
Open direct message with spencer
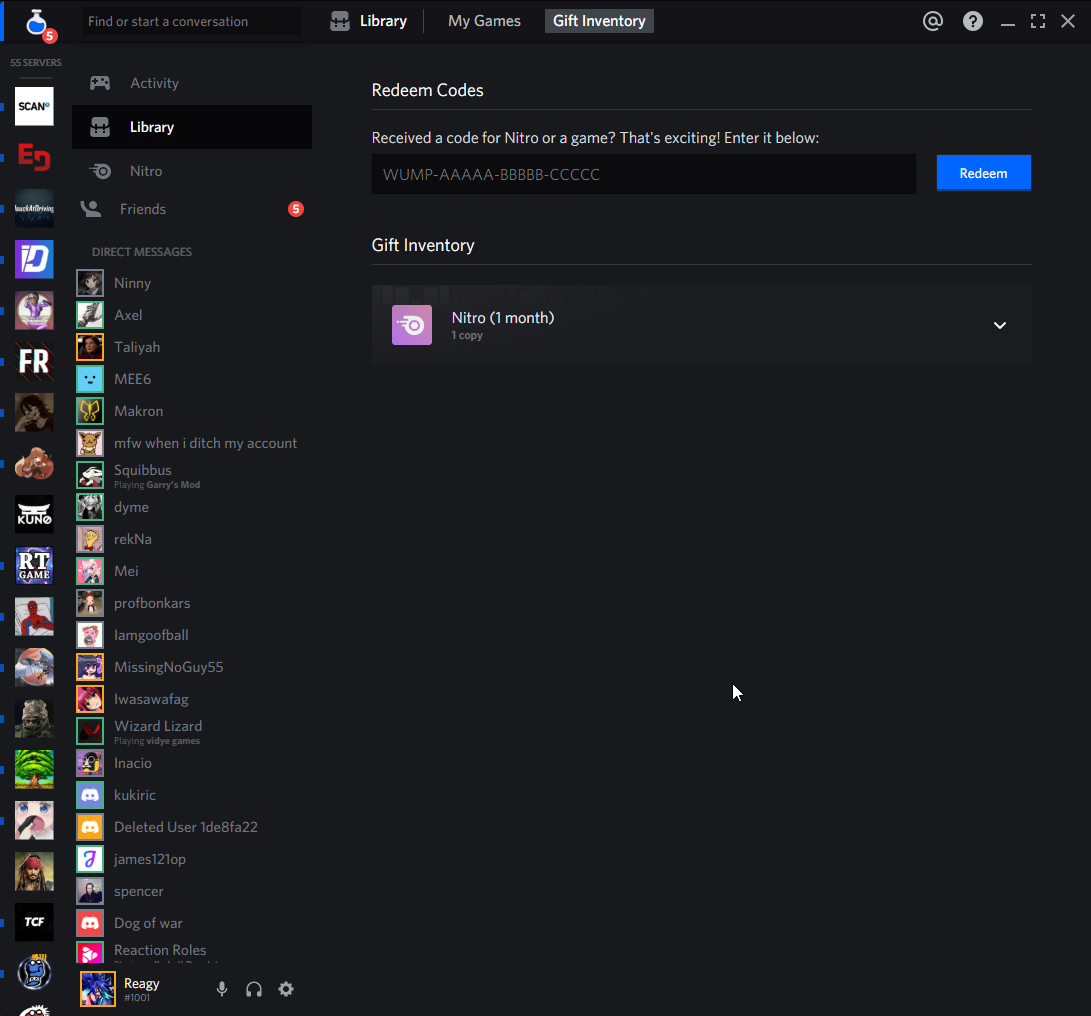pos(192,891)
